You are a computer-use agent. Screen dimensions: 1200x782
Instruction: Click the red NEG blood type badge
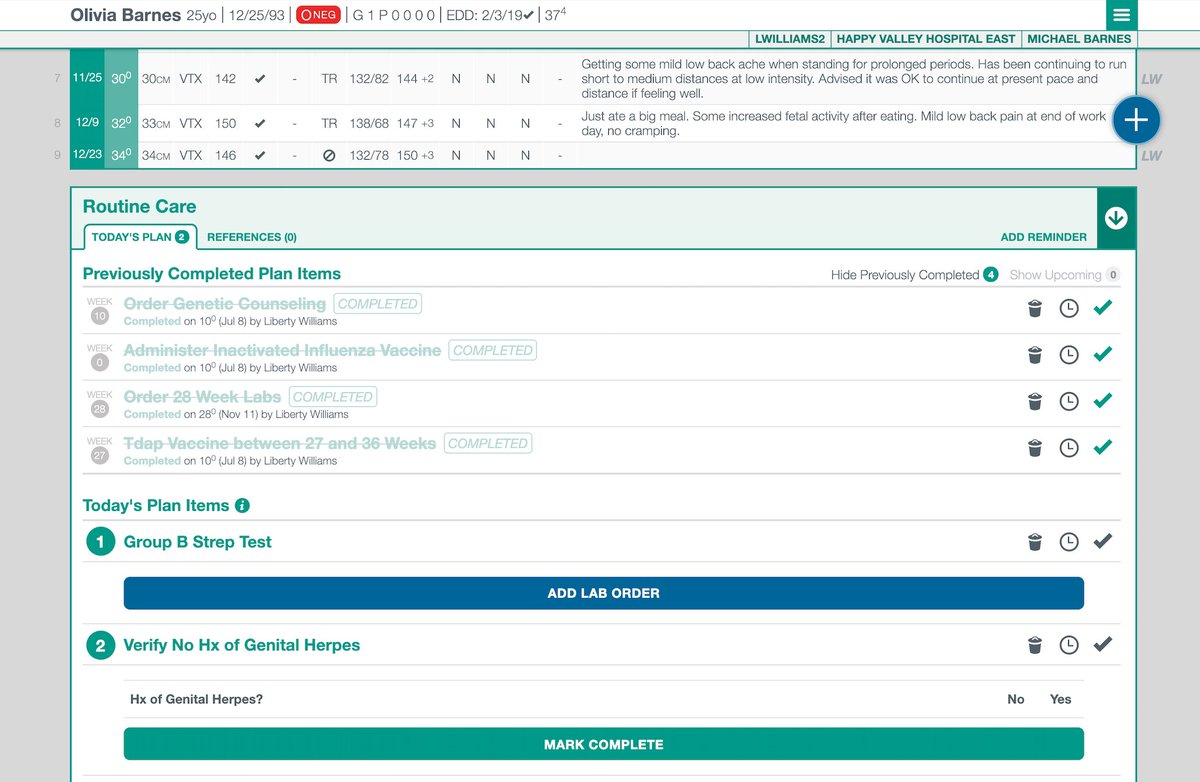(318, 16)
